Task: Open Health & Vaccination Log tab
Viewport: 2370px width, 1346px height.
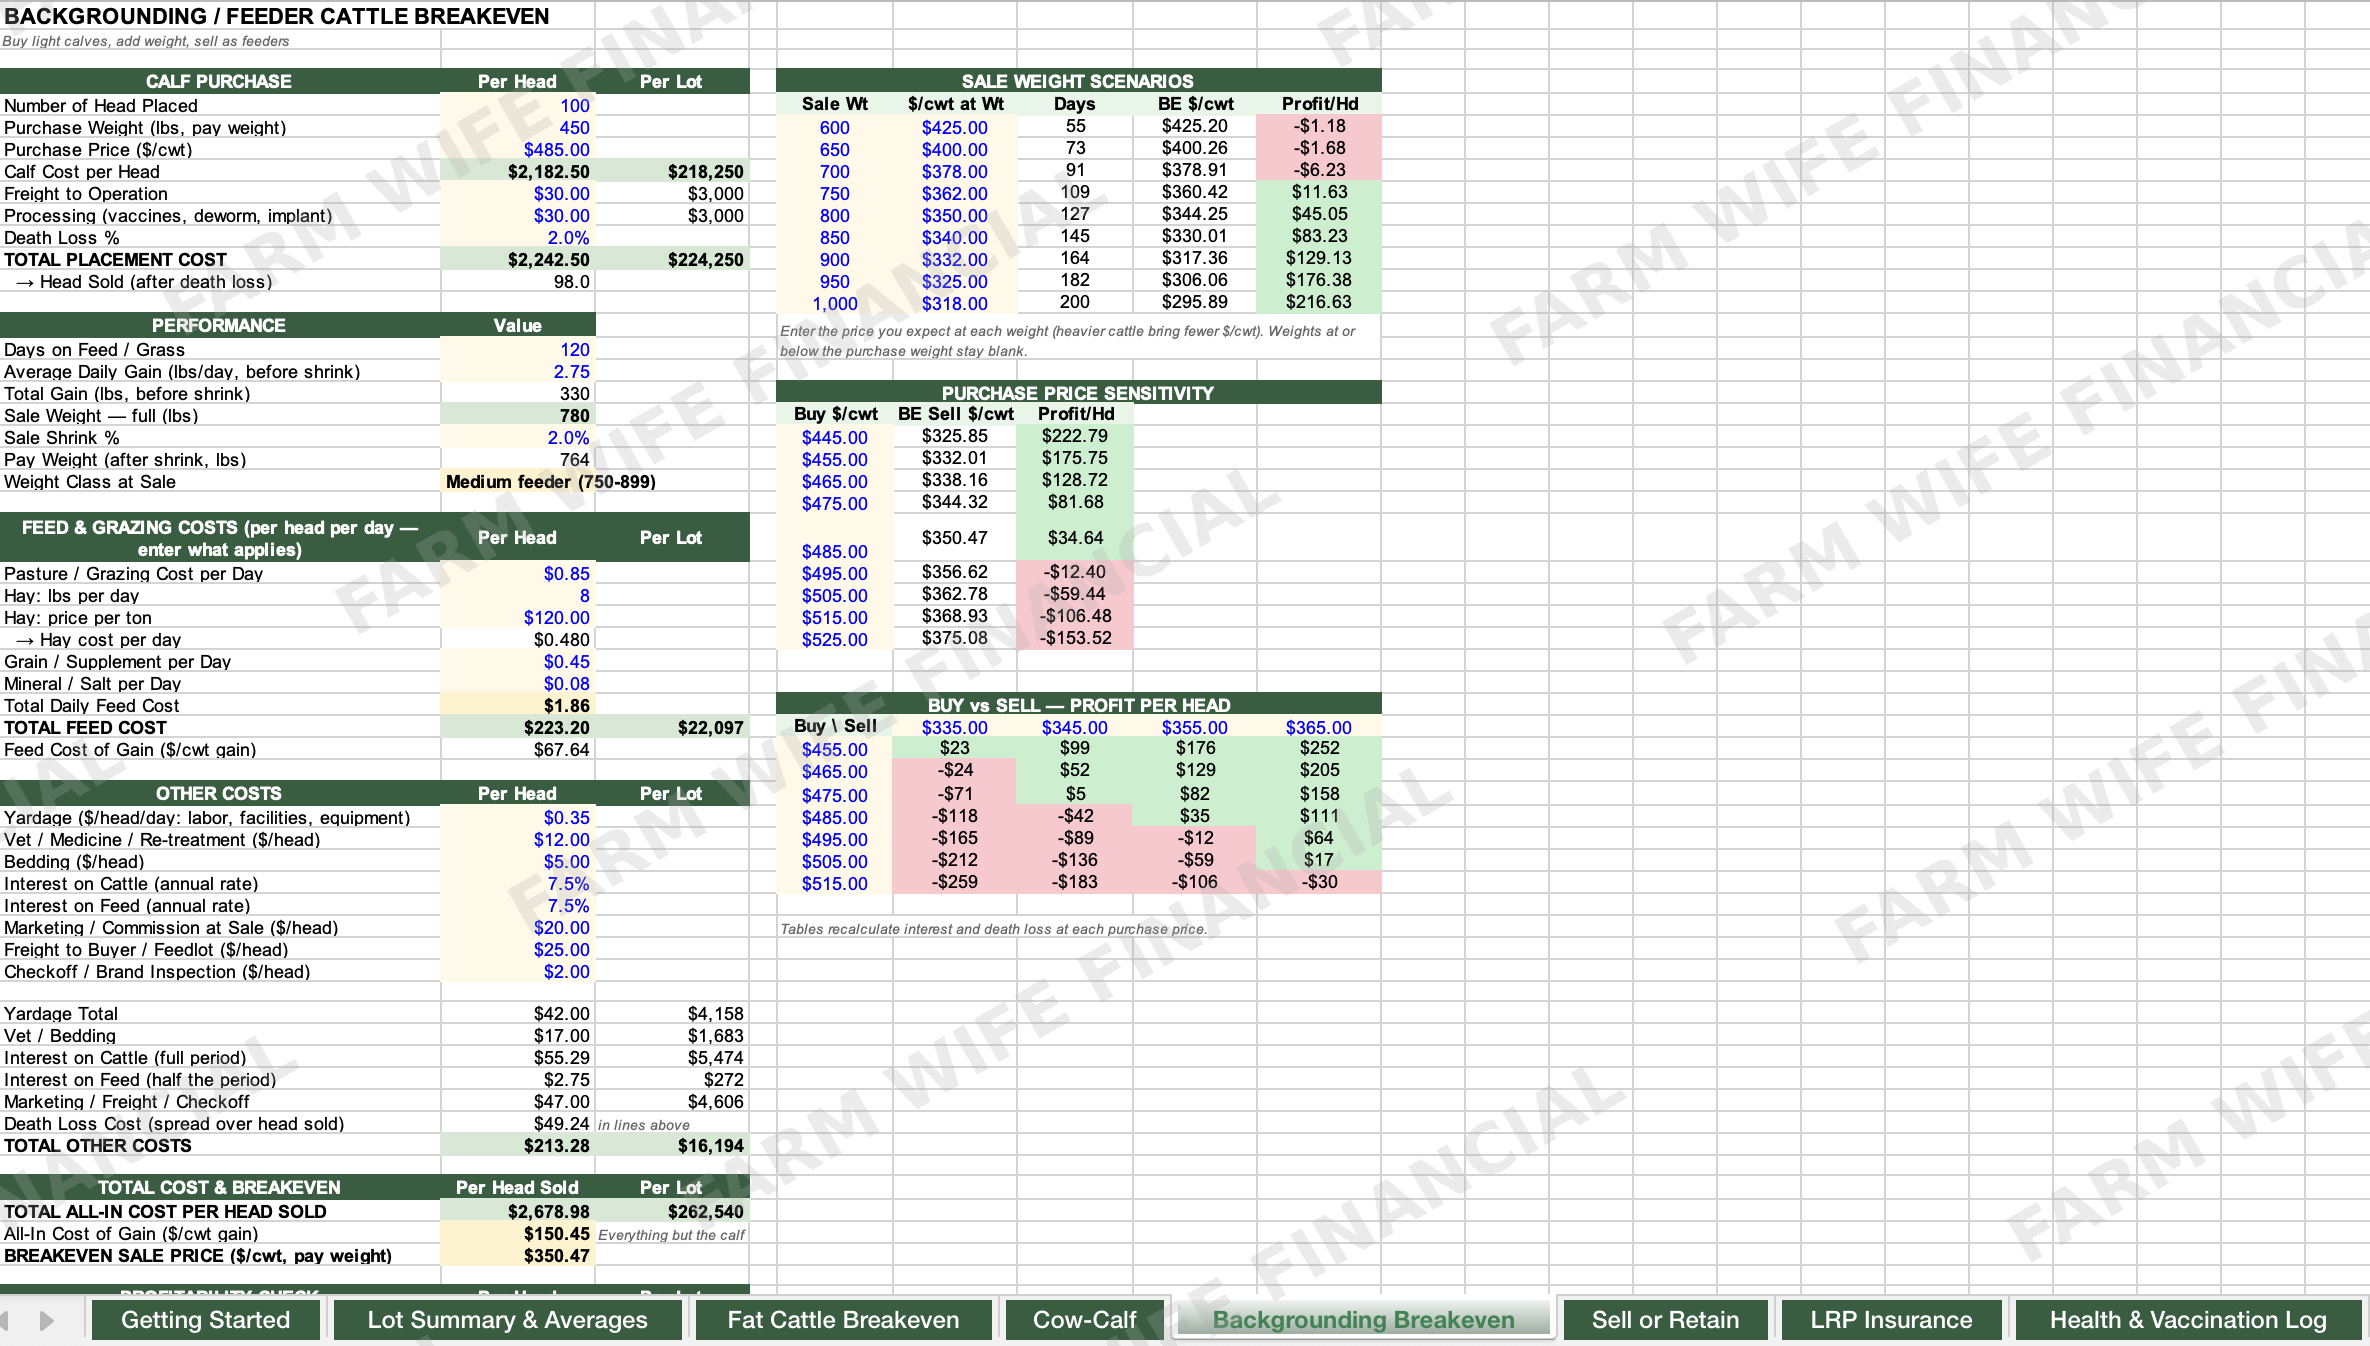Action: pos(2188,1320)
